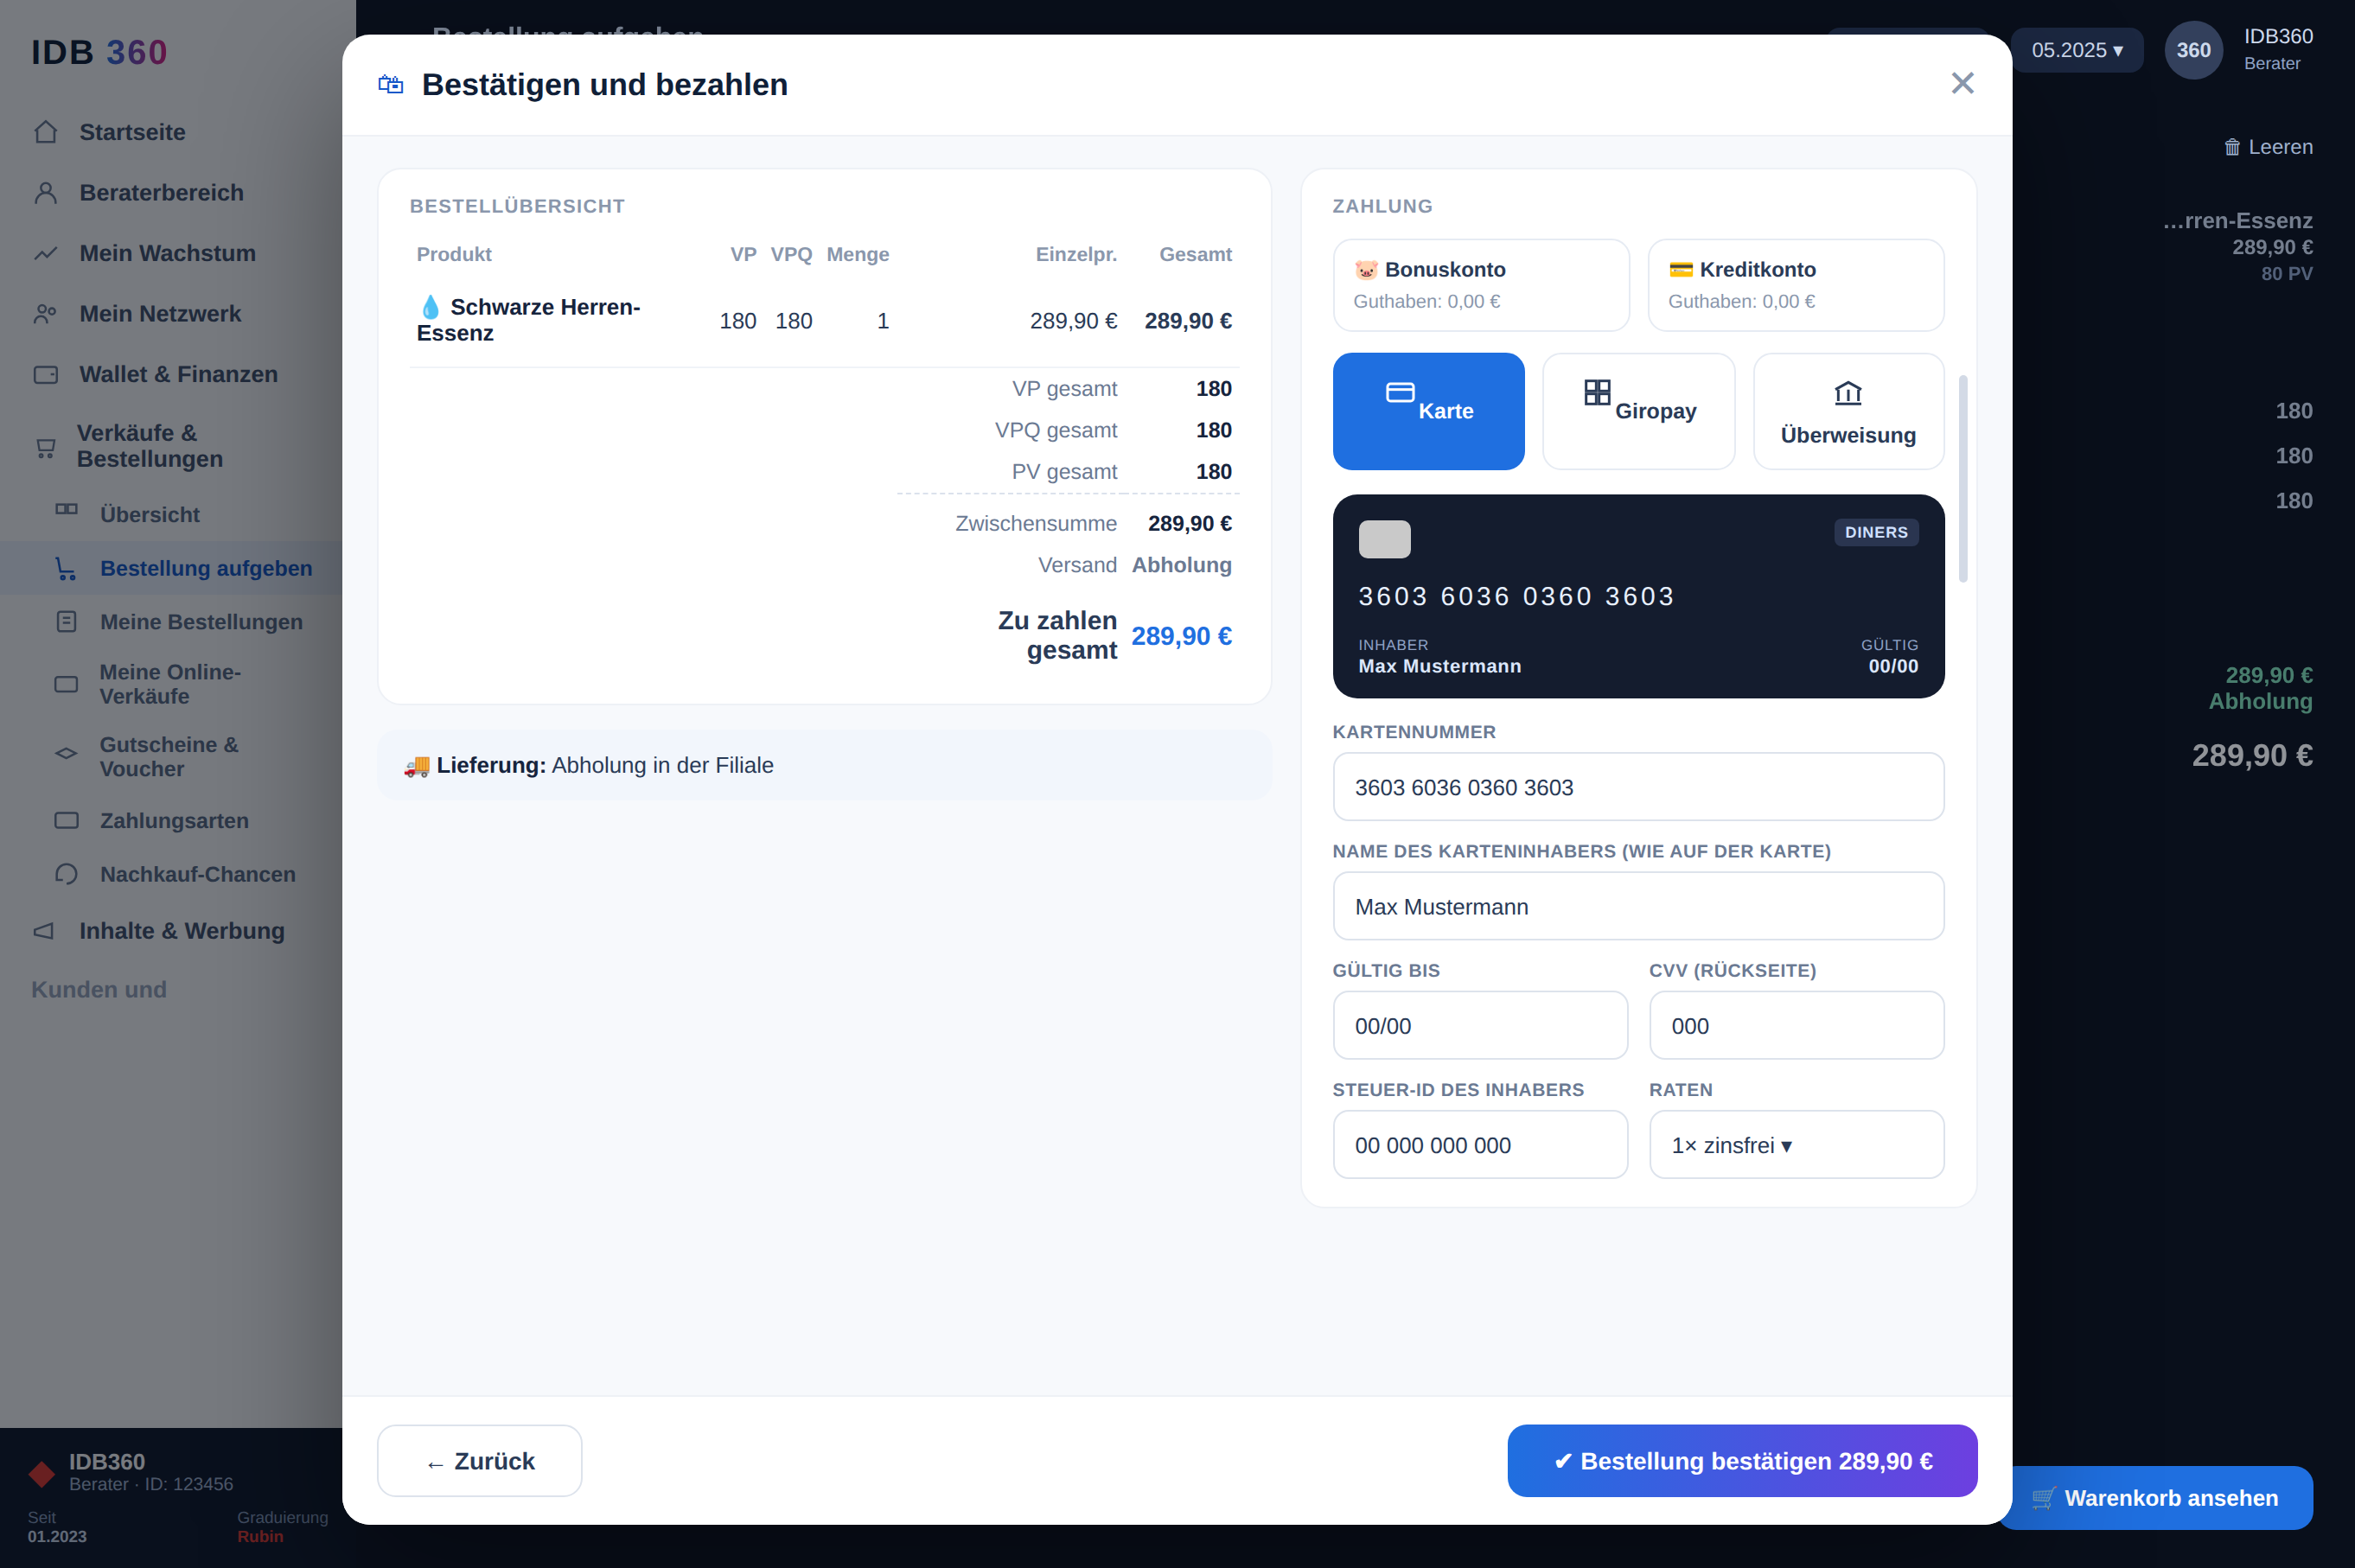Viewport: 2355px width, 1568px height.
Task: Confirm order Bestellung bestätigen 289,90 €
Action: pyautogui.click(x=1742, y=1460)
